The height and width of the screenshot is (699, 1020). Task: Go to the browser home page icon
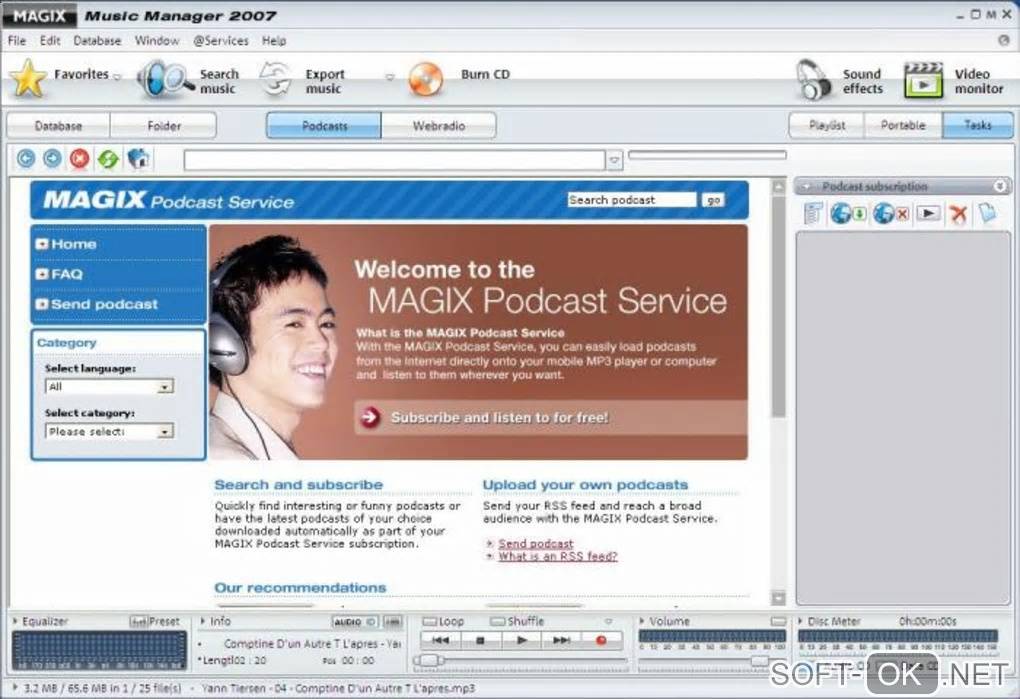click(138, 159)
